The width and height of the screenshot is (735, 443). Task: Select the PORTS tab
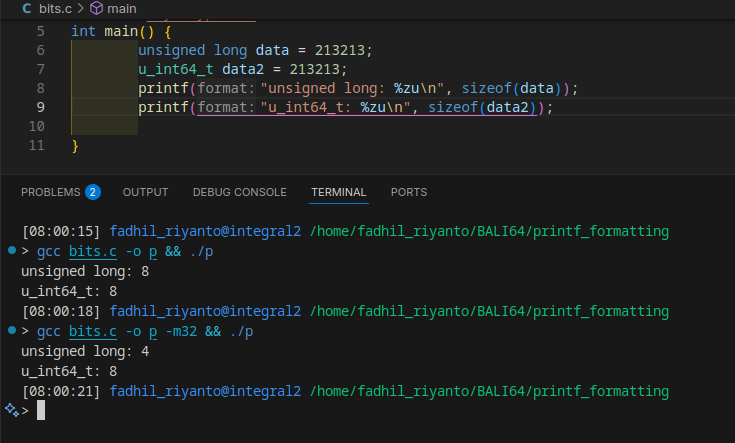408,192
